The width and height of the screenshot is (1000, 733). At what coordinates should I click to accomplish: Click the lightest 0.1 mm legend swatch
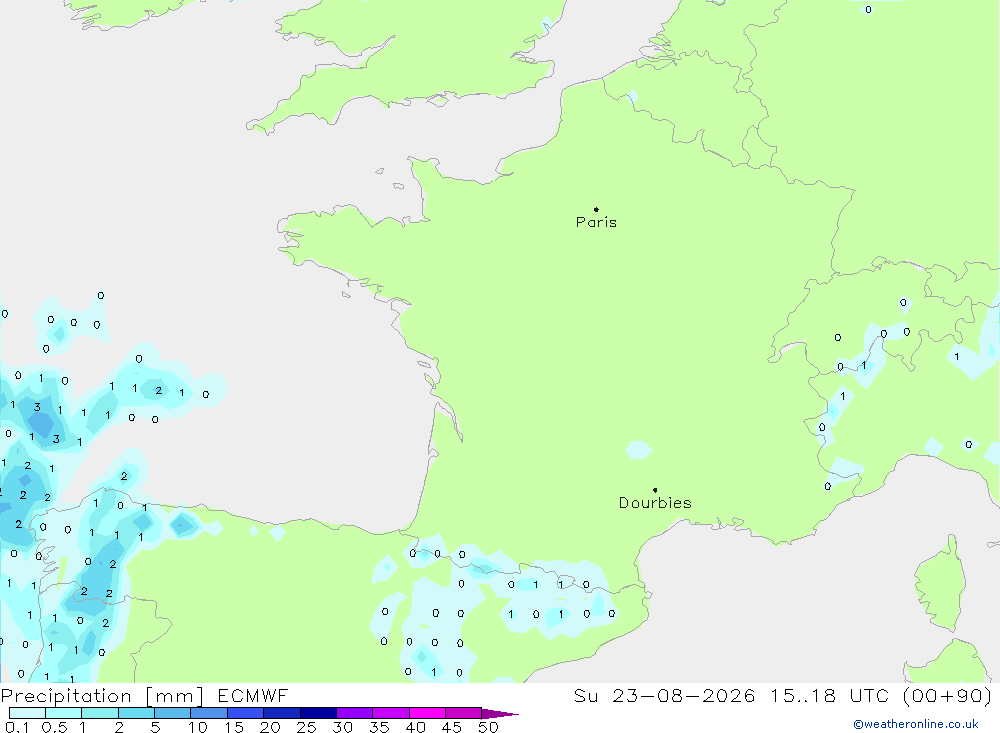pyautogui.click(x=27, y=713)
